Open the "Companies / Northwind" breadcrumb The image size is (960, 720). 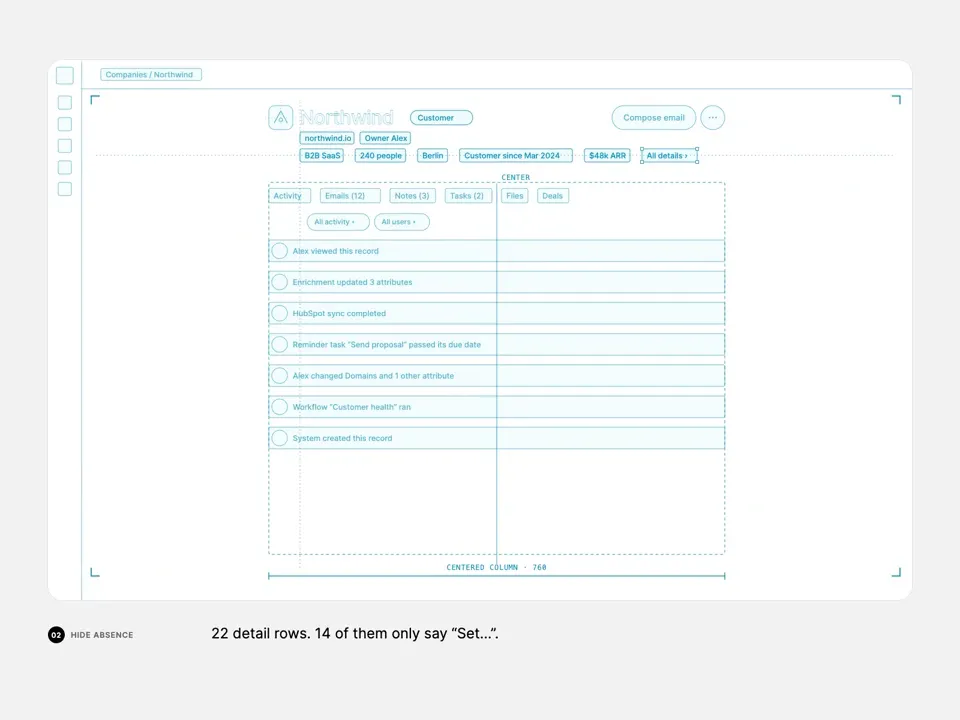151,75
